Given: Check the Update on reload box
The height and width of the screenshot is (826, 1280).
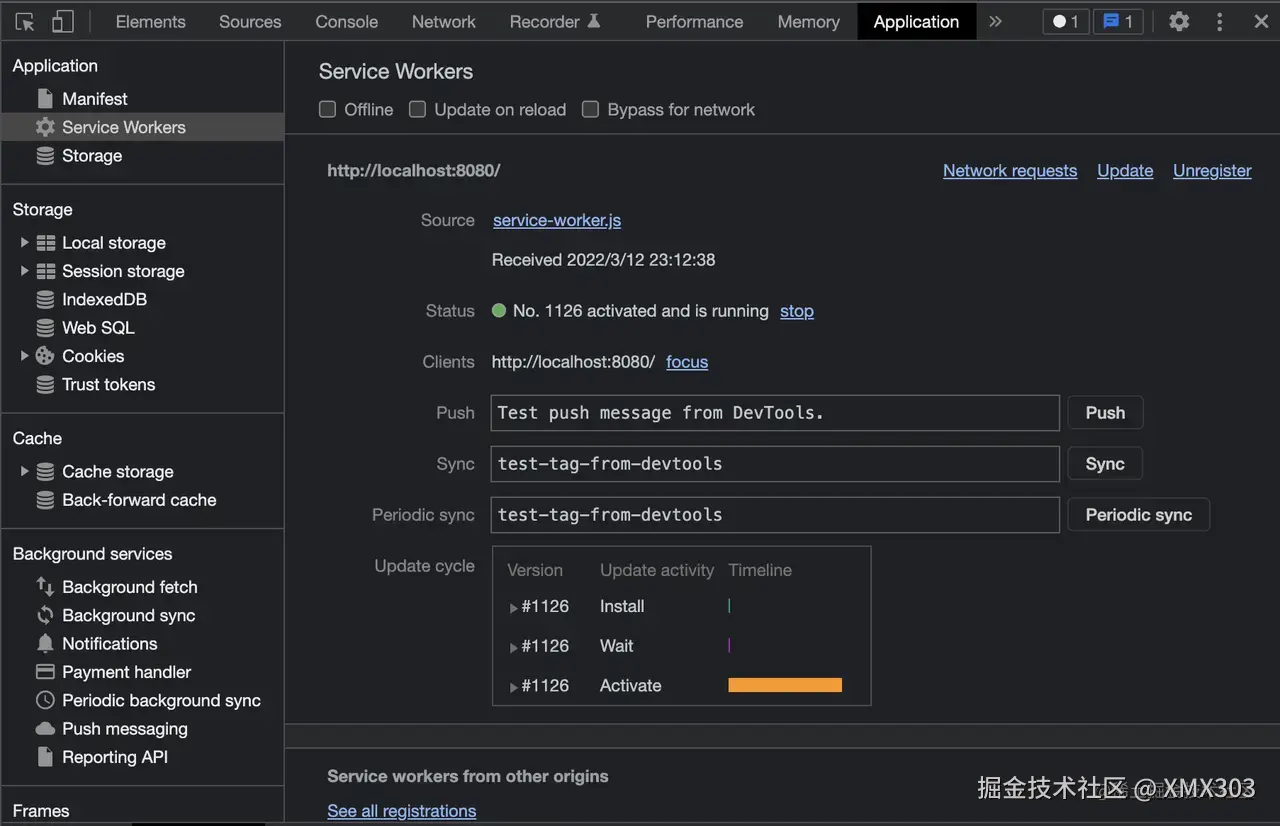Looking at the screenshot, I should [x=417, y=110].
